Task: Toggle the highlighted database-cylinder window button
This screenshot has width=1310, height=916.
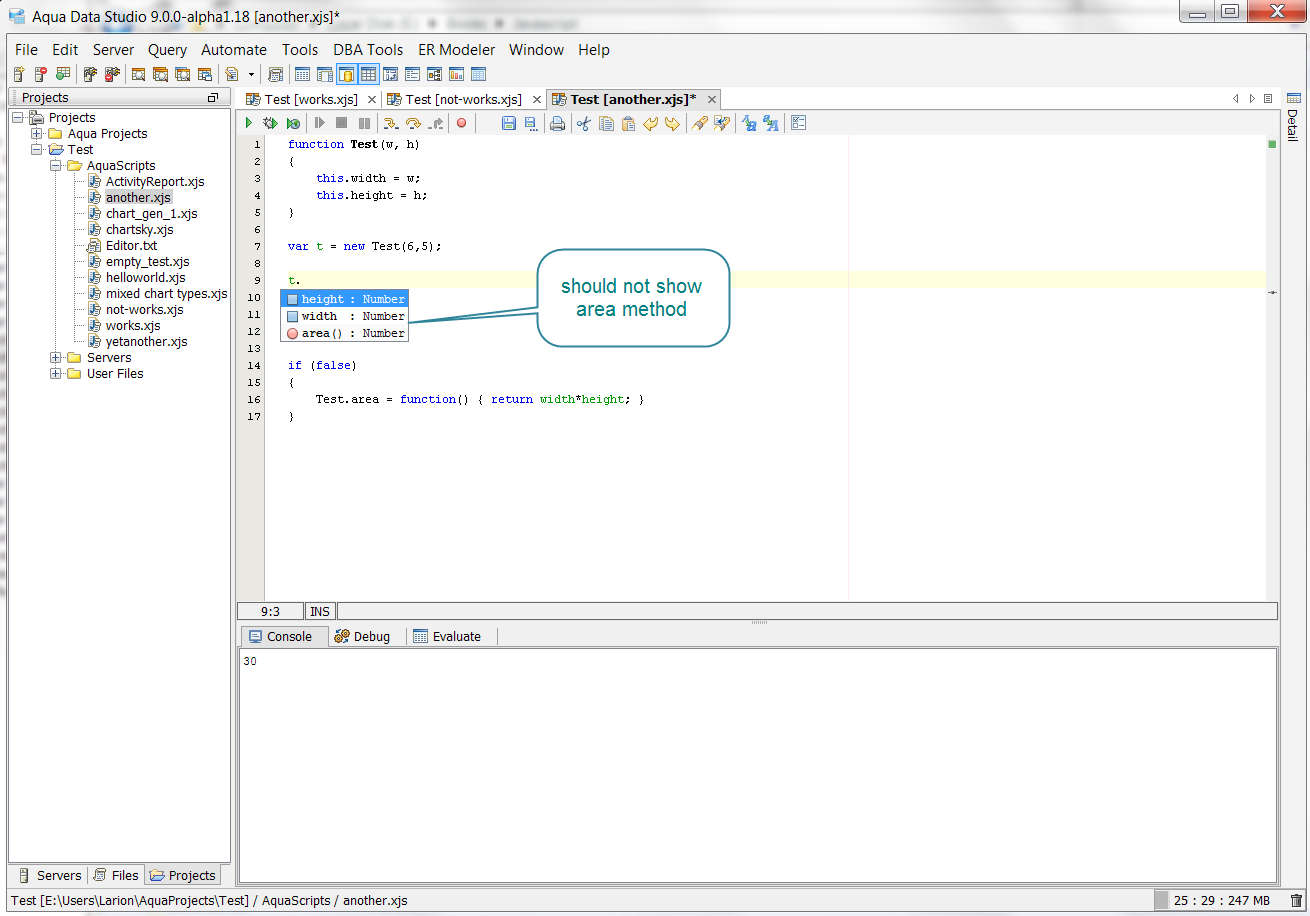Action: [346, 74]
